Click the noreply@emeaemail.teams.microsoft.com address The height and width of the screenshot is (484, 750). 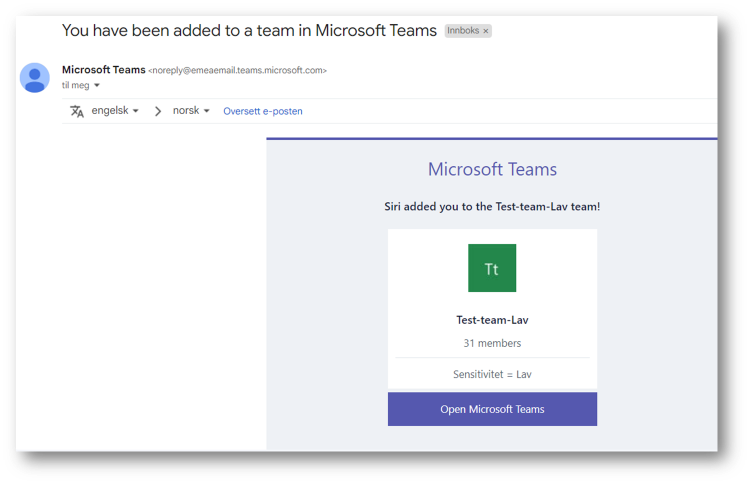pos(238,70)
